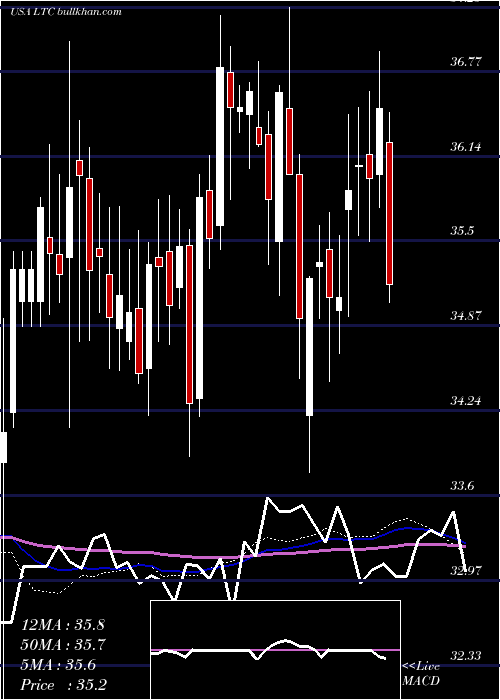Select the 36.14 price axis label
The height and width of the screenshot is (700, 500).
click(466, 146)
